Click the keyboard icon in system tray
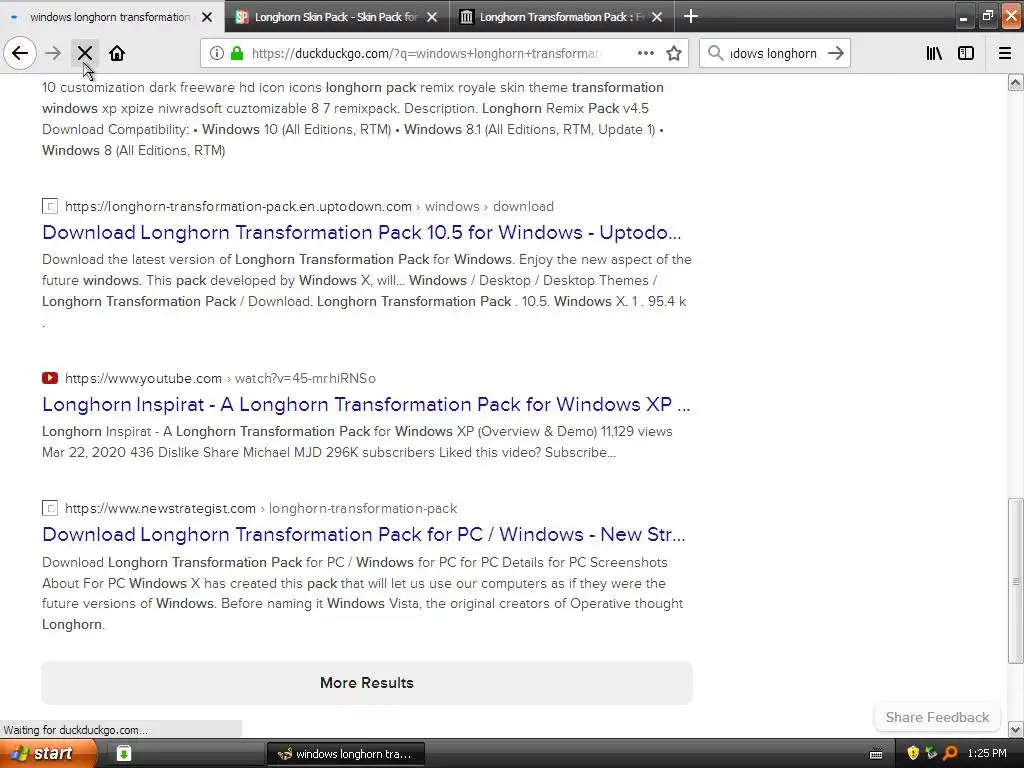1024x768 pixels. click(876, 754)
